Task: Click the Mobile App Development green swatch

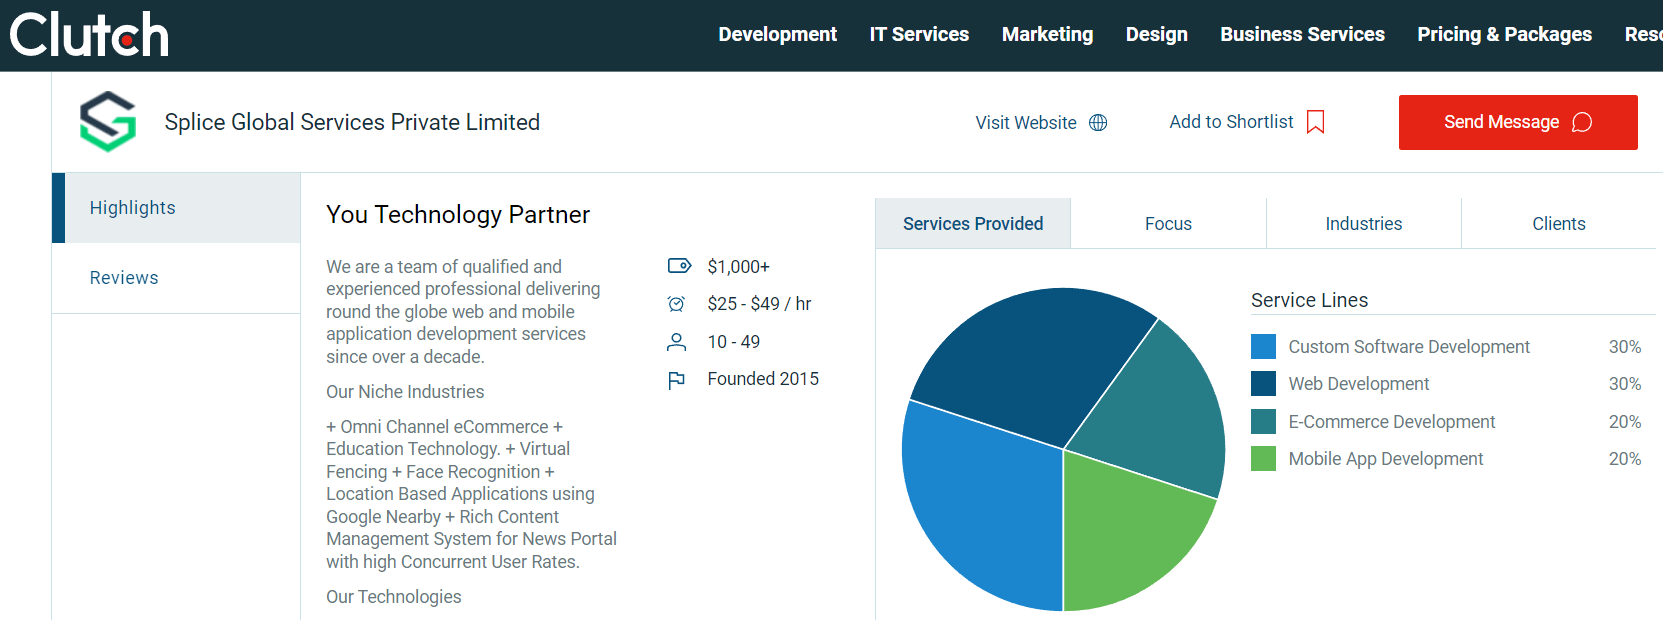Action: (x=1263, y=459)
